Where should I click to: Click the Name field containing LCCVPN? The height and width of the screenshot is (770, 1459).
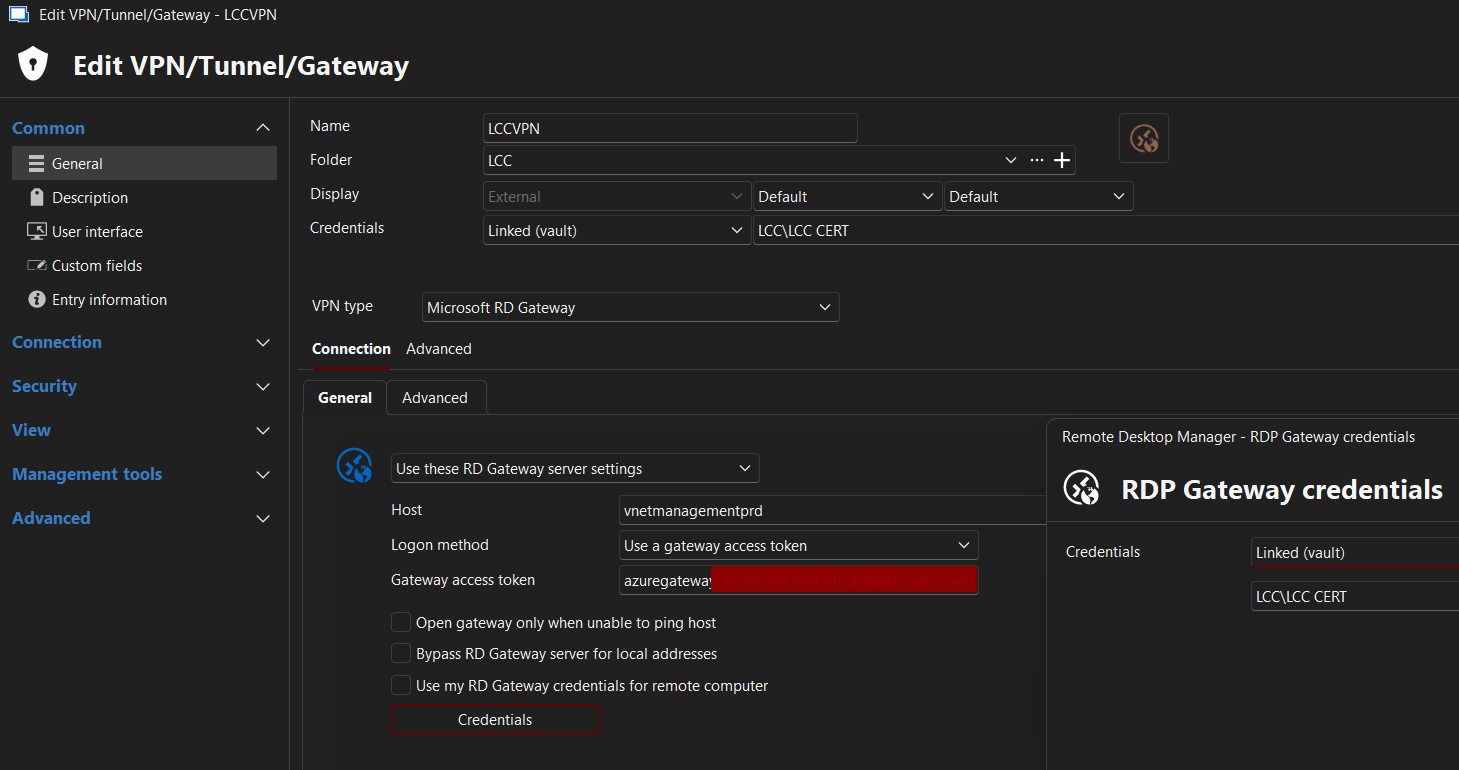click(x=670, y=128)
